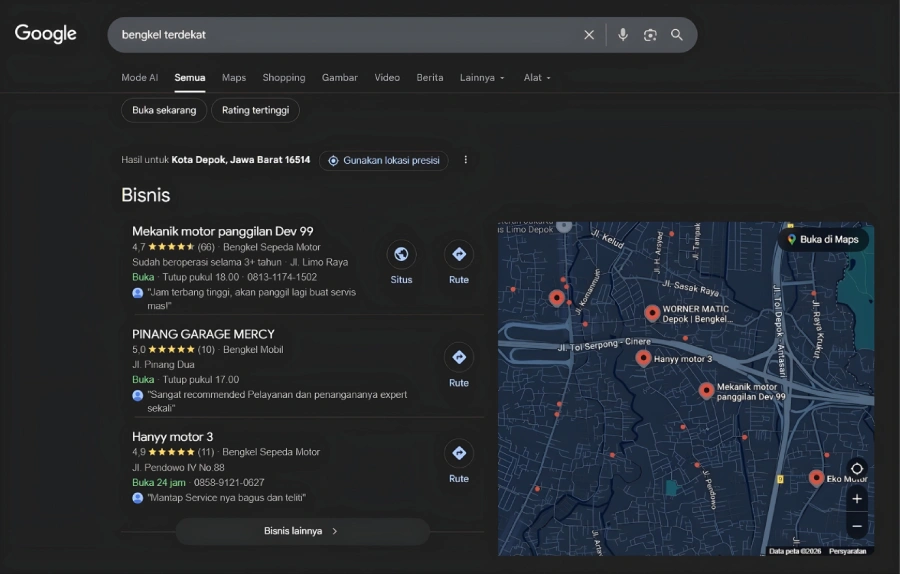900x574 pixels.
Task: Switch to the Berita tab
Action: (x=429, y=77)
